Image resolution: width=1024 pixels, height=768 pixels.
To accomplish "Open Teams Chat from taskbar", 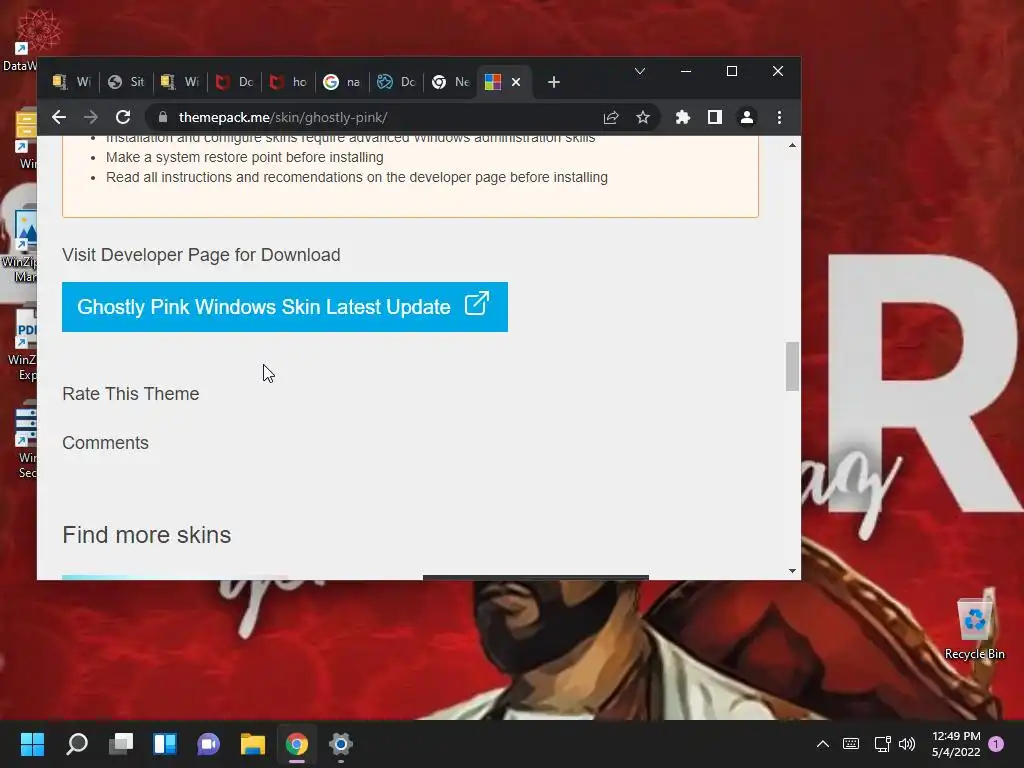I will [x=208, y=744].
